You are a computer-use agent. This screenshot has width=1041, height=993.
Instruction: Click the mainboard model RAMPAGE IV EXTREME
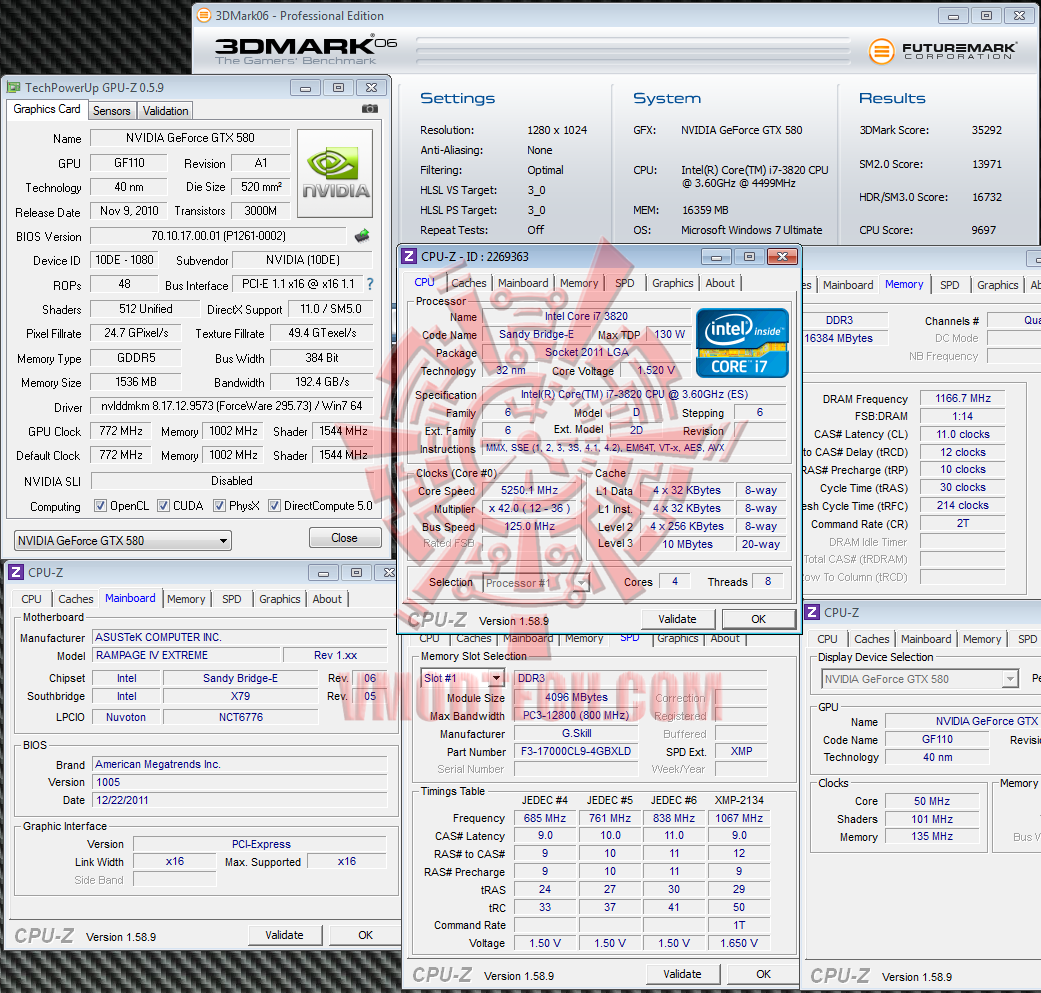[186, 655]
